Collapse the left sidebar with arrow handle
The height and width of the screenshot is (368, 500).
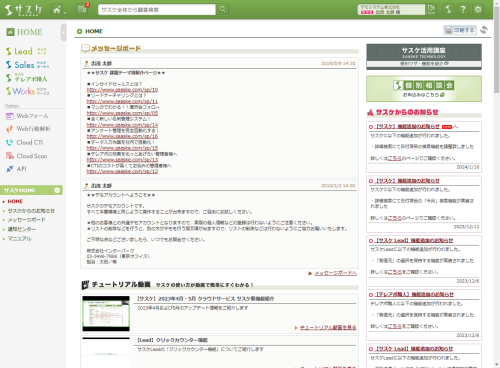click(x=63, y=32)
